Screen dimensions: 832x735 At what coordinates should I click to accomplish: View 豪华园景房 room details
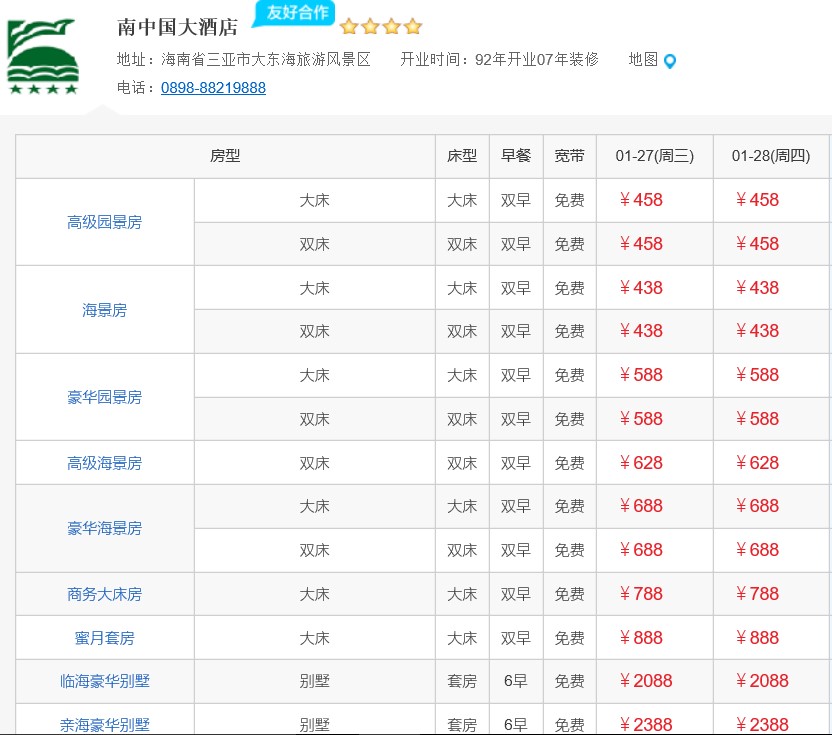[x=104, y=397]
